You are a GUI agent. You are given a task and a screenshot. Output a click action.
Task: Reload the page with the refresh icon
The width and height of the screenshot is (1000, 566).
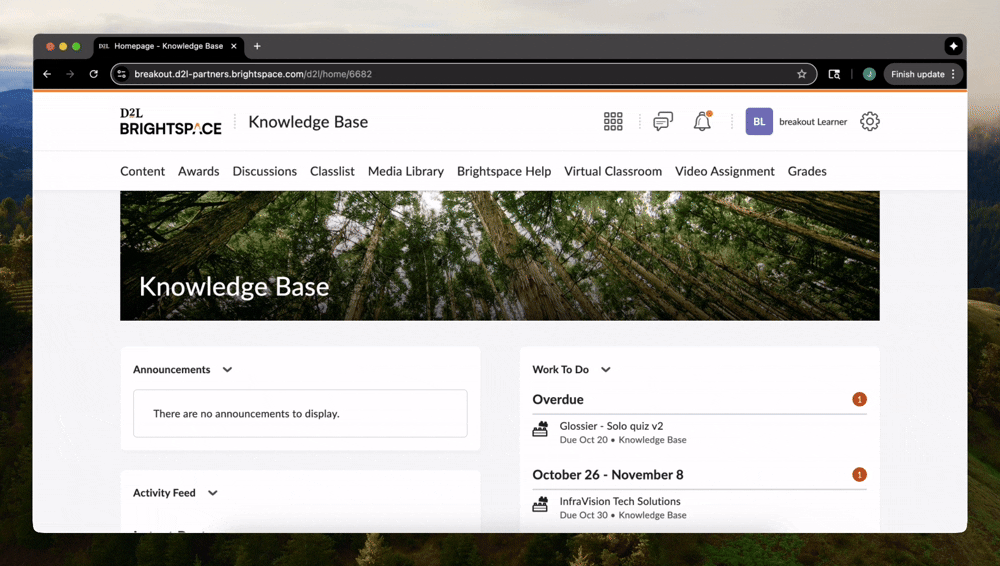94,74
